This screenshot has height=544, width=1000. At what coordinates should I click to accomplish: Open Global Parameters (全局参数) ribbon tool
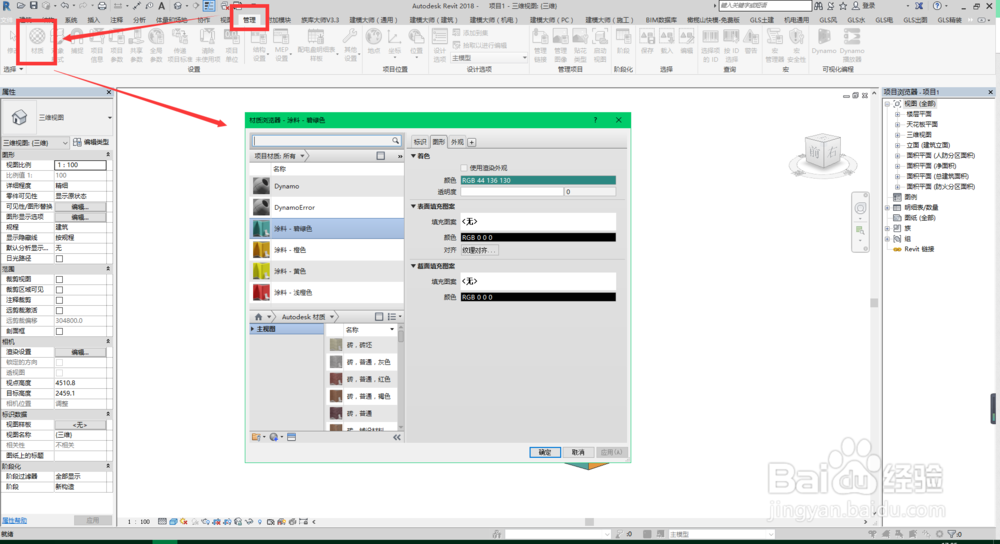(156, 45)
